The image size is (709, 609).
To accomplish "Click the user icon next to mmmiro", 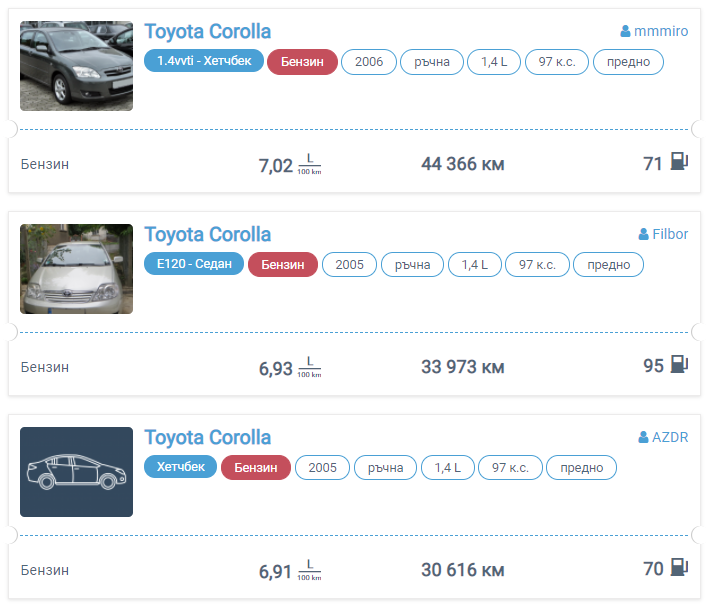I will (x=626, y=32).
